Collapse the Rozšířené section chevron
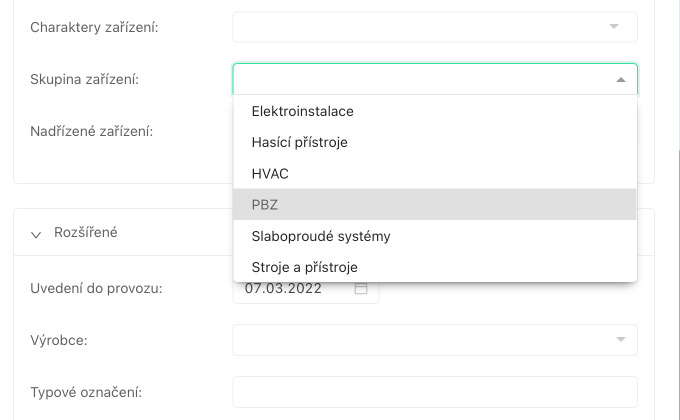This screenshot has height=420, width=680. [36, 233]
